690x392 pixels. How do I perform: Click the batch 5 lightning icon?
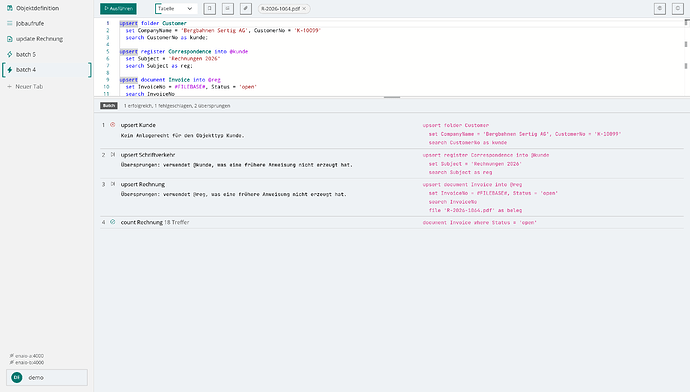(x=10, y=54)
